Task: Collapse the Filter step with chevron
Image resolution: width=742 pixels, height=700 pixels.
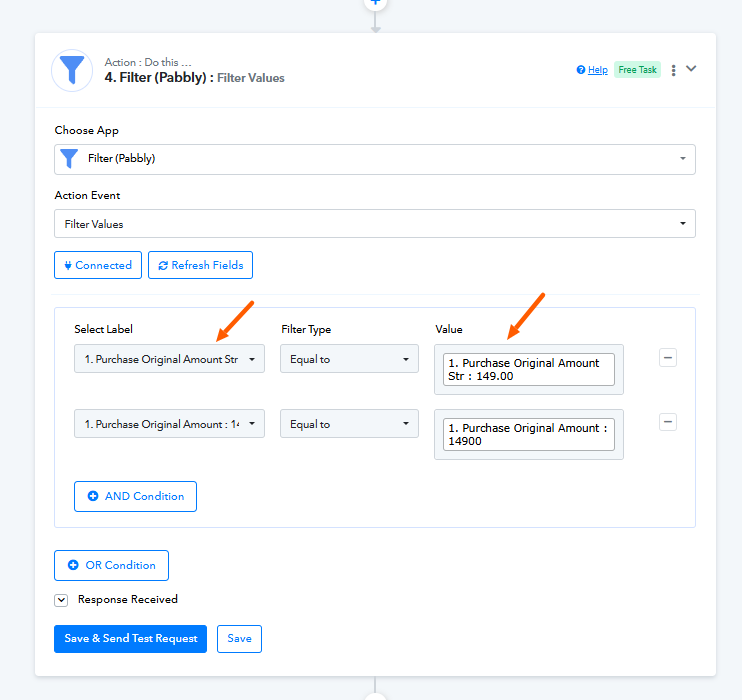Action: (x=691, y=69)
